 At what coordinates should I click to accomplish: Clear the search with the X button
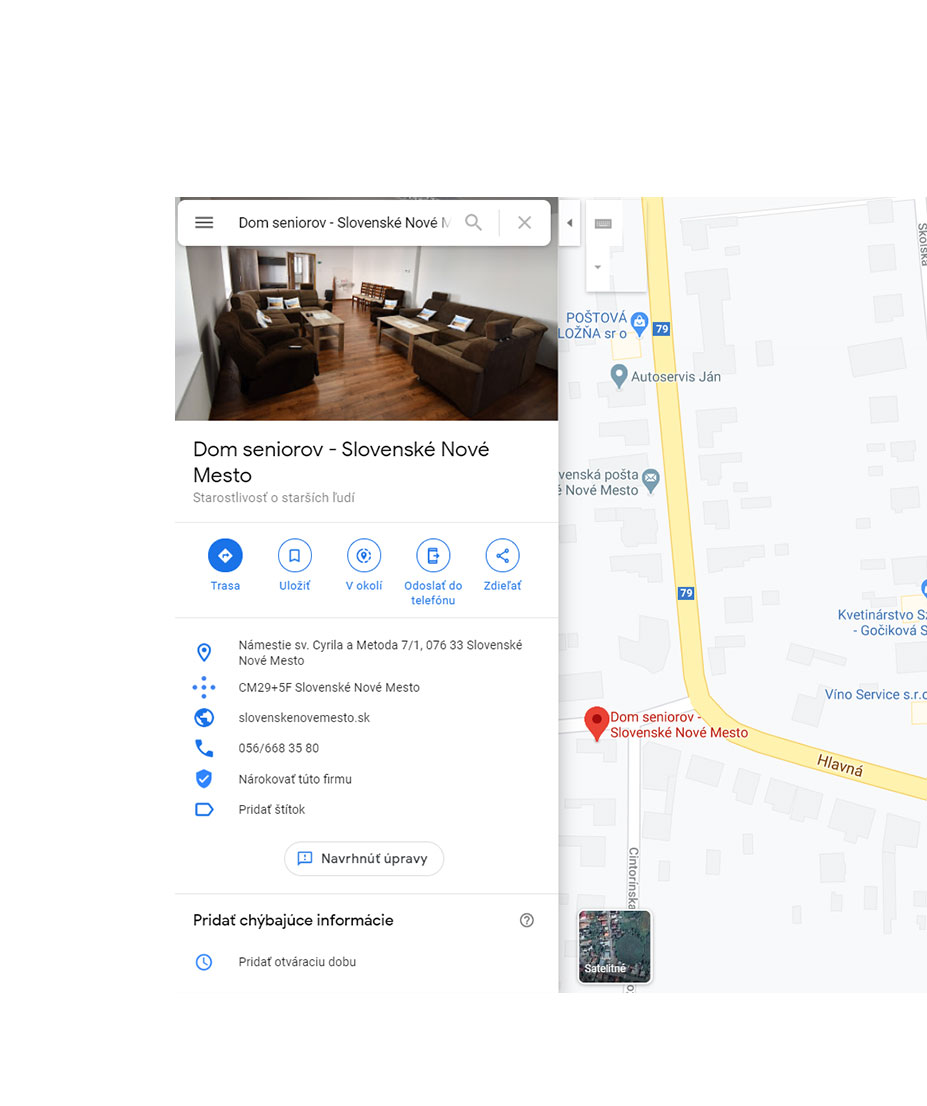524,223
